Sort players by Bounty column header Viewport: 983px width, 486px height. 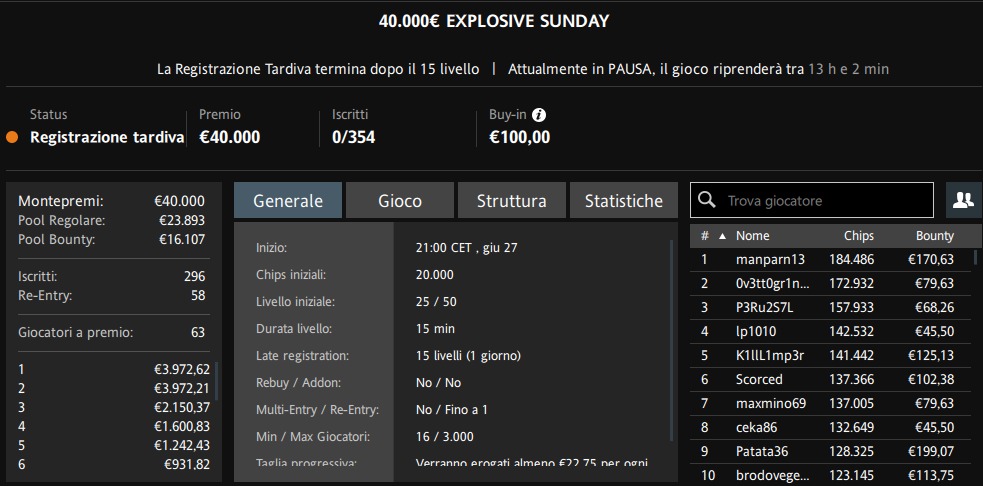point(935,236)
